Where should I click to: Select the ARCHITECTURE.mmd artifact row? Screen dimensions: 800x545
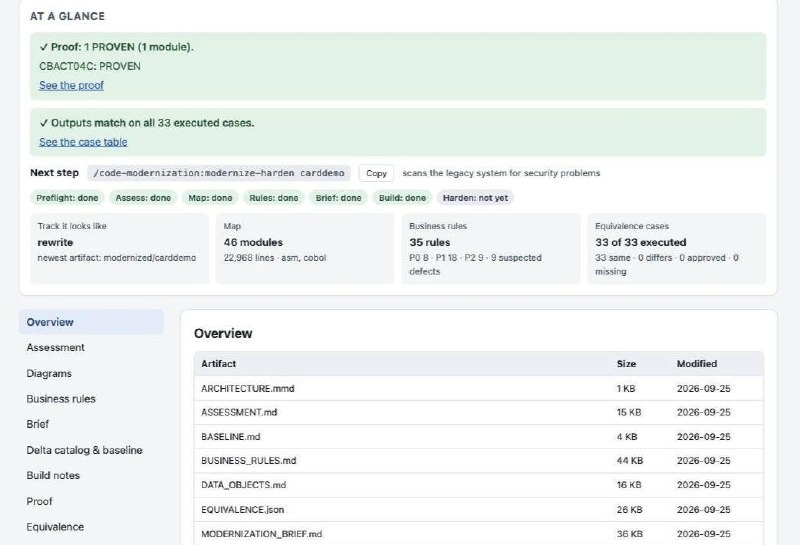pyautogui.click(x=479, y=388)
